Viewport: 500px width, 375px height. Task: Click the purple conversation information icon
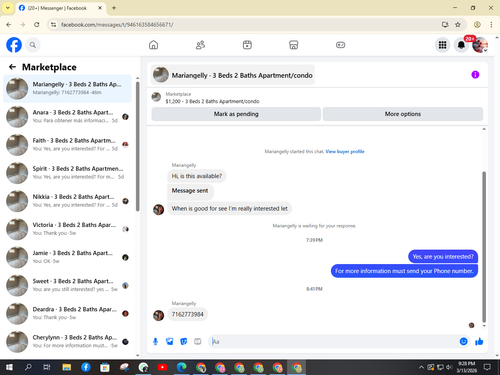475,75
